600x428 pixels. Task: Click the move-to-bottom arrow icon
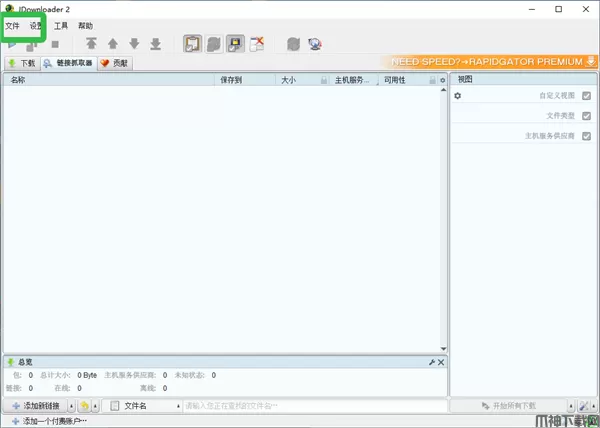pos(155,44)
